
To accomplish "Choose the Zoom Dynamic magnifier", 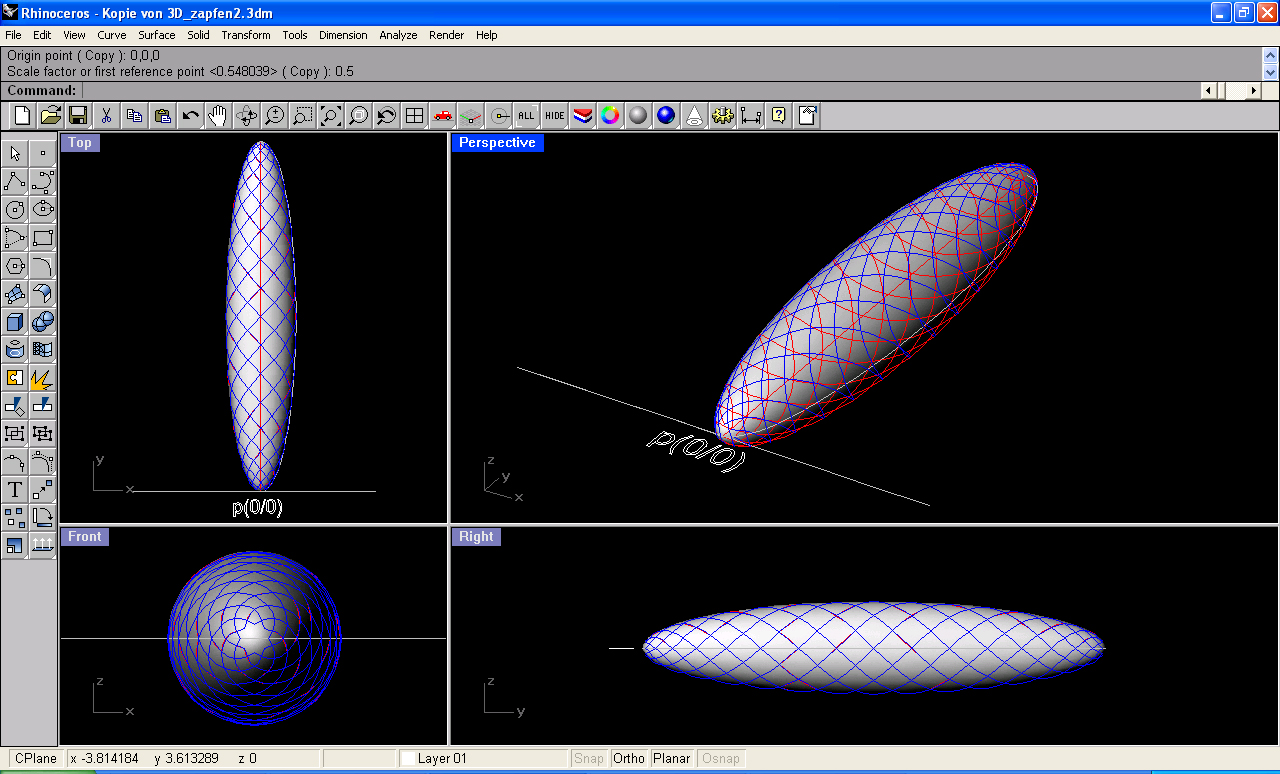I will pyautogui.click(x=274, y=116).
